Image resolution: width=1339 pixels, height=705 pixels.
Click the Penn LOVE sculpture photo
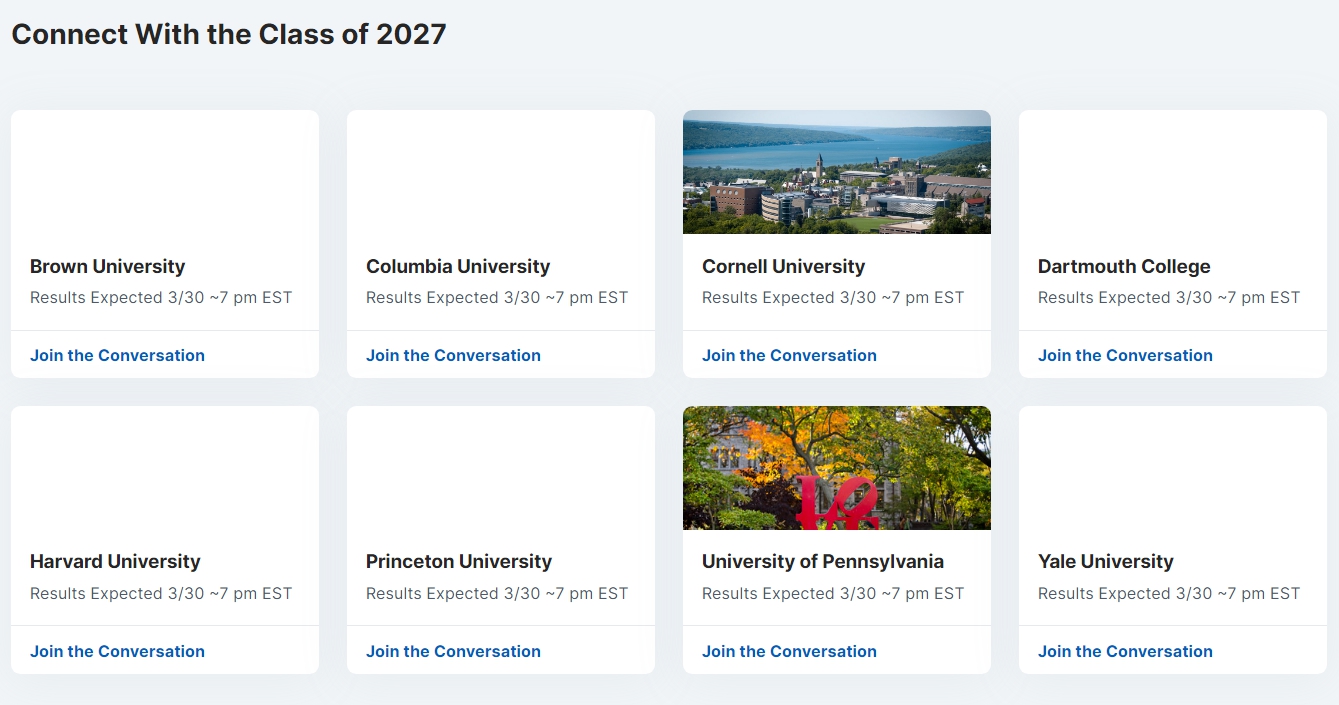coord(837,468)
